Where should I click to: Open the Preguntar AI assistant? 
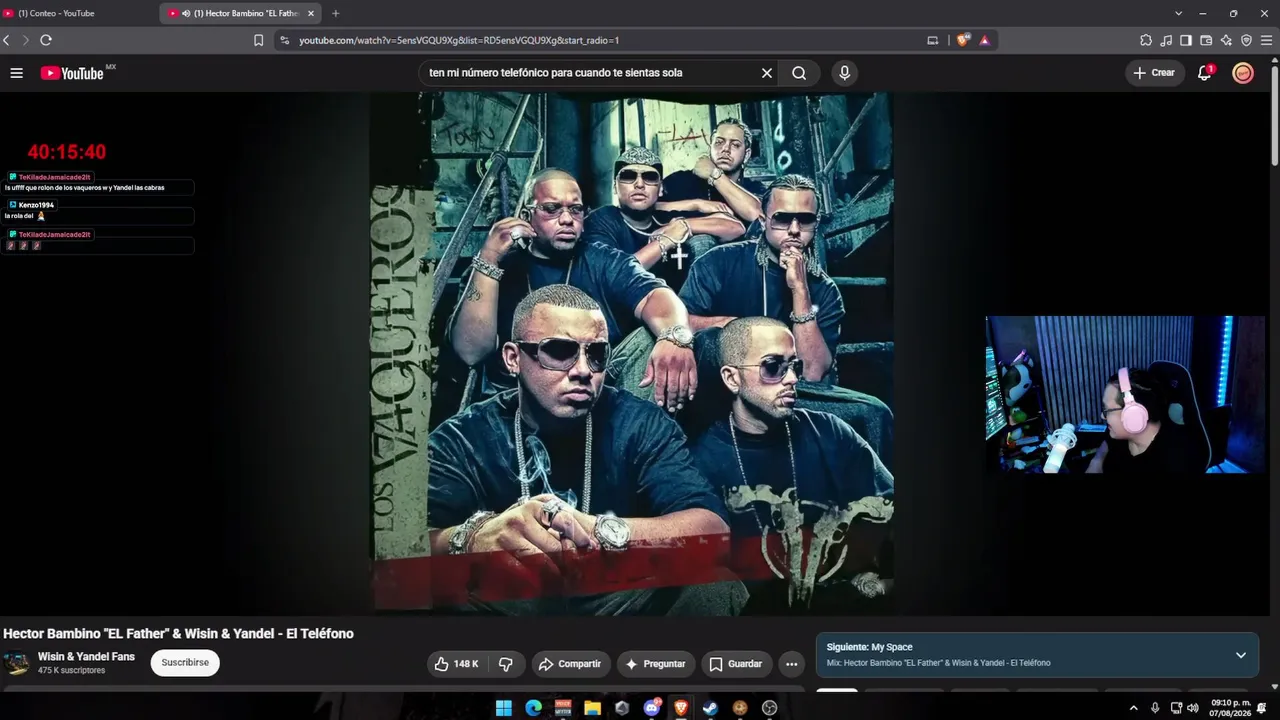click(x=655, y=664)
